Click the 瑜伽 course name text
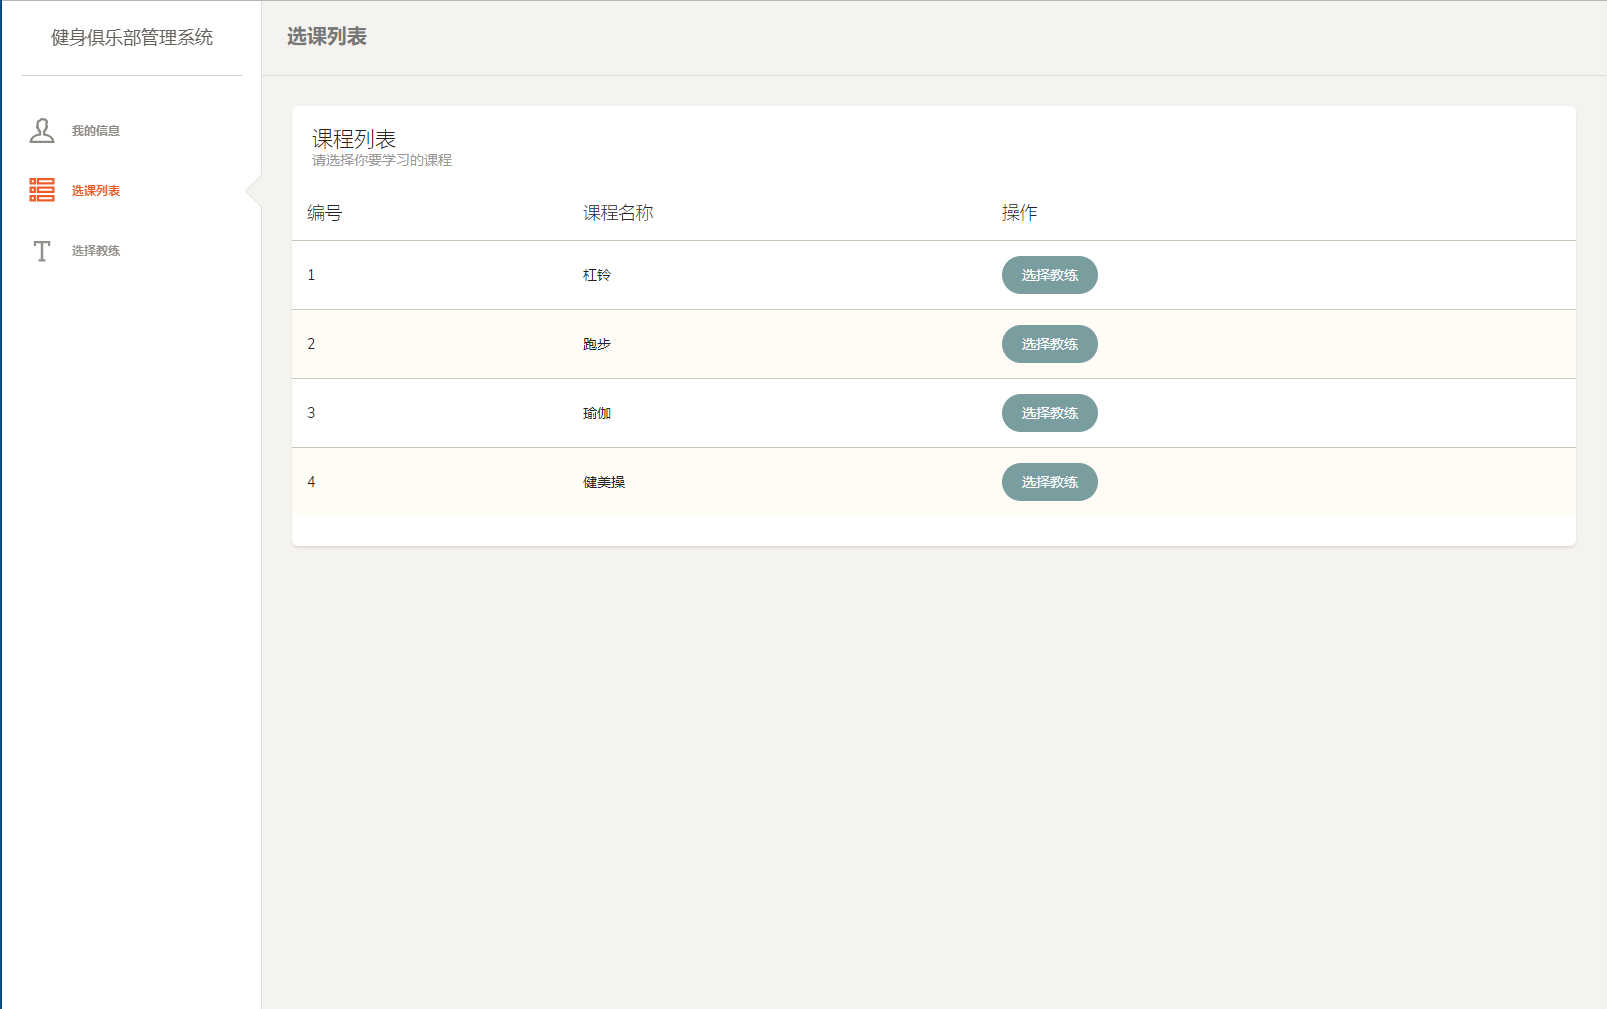The image size is (1607, 1009). click(597, 413)
